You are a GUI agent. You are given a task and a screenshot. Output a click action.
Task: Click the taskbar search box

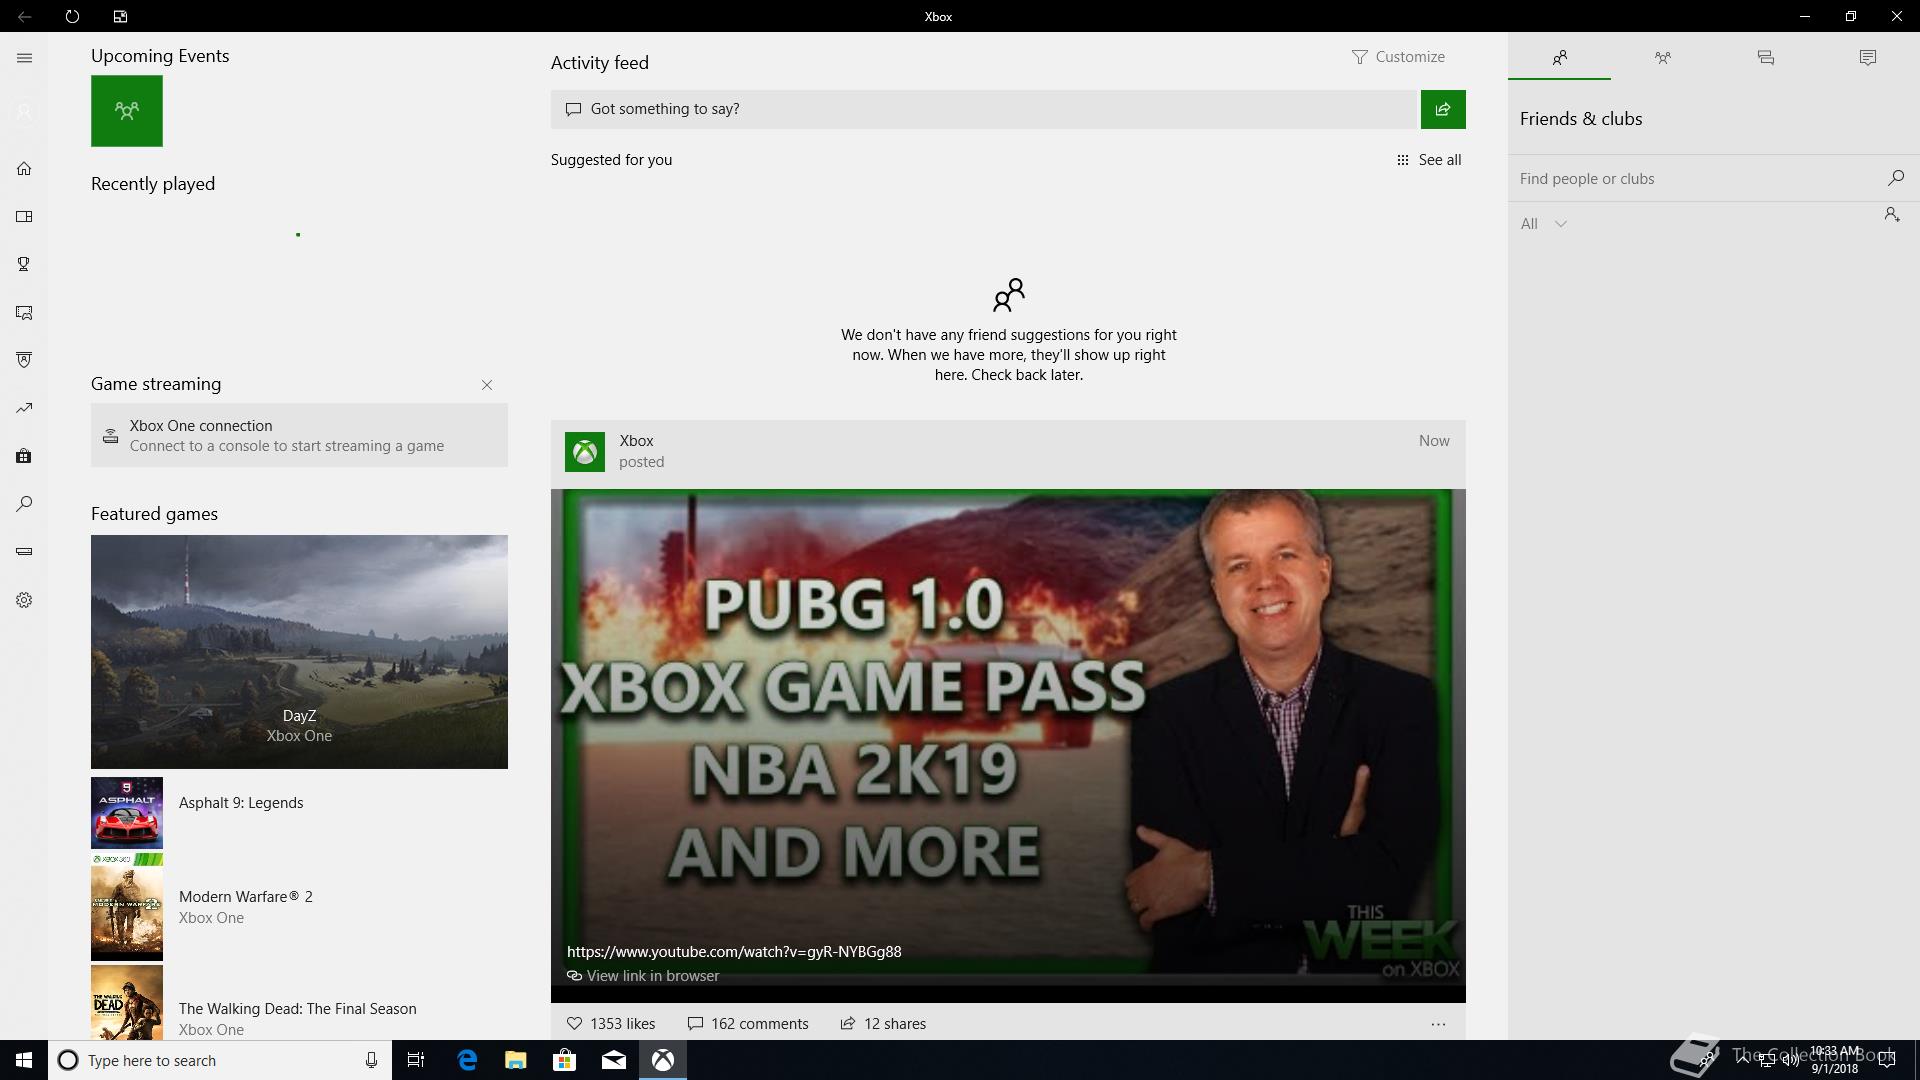[x=220, y=1060]
